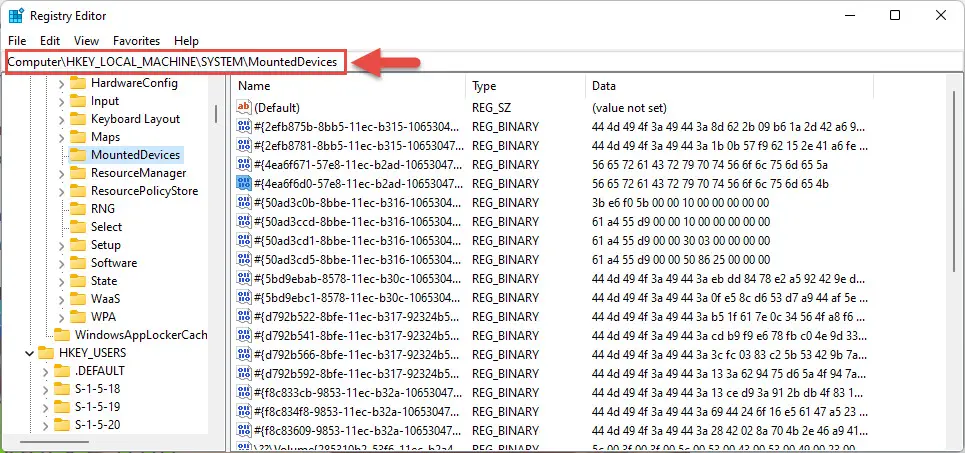Image resolution: width=965 pixels, height=453 pixels.
Task: Select the ResourceManager key label
Action: tap(138, 173)
